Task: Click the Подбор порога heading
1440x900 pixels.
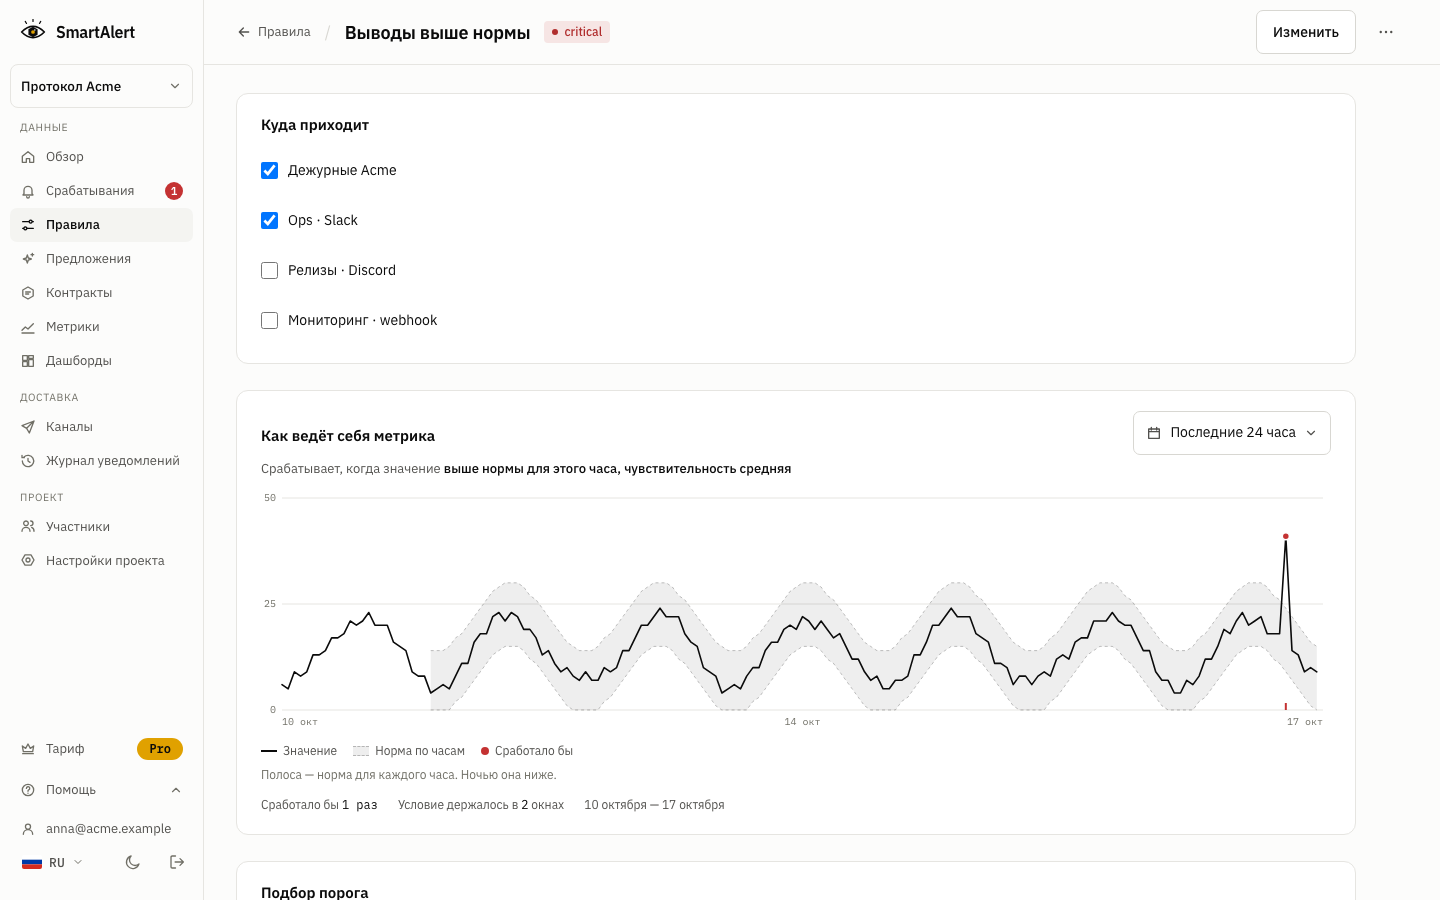Action: (314, 892)
